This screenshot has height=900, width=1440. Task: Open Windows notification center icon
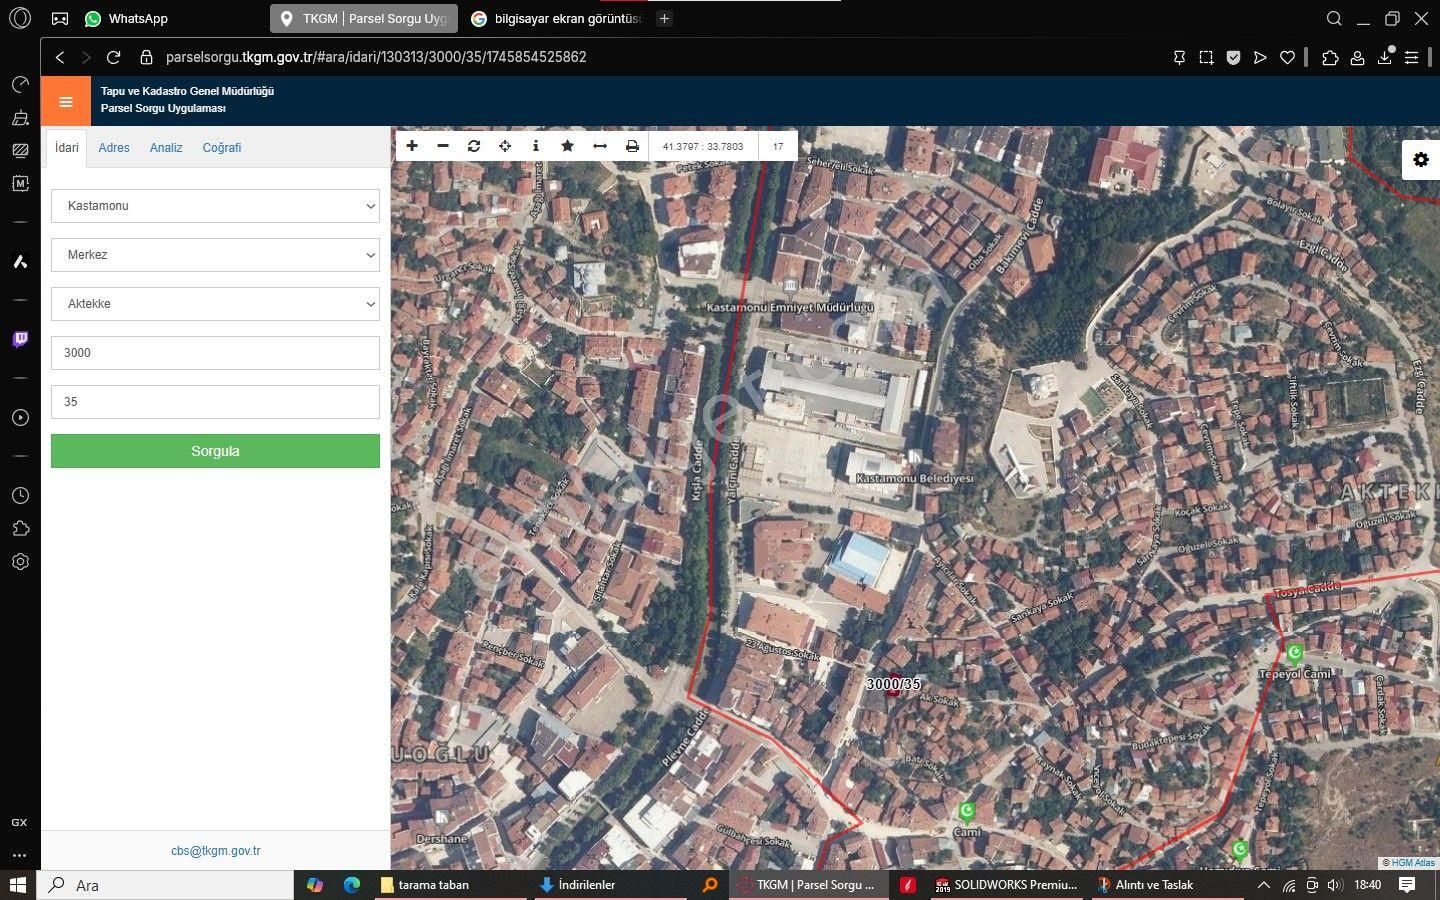1407,885
